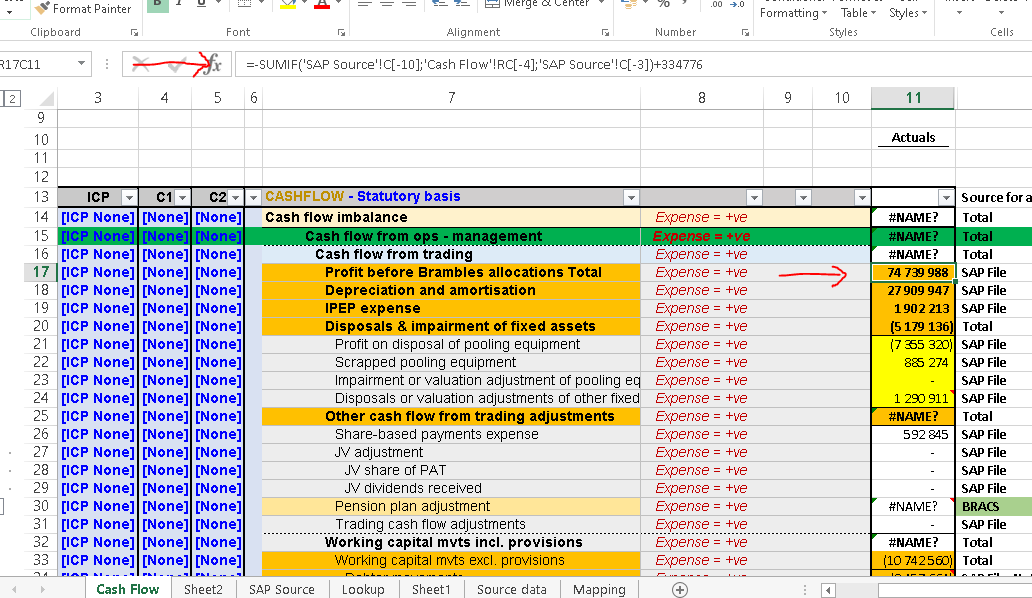Click the Format Painter button

click(x=83, y=9)
